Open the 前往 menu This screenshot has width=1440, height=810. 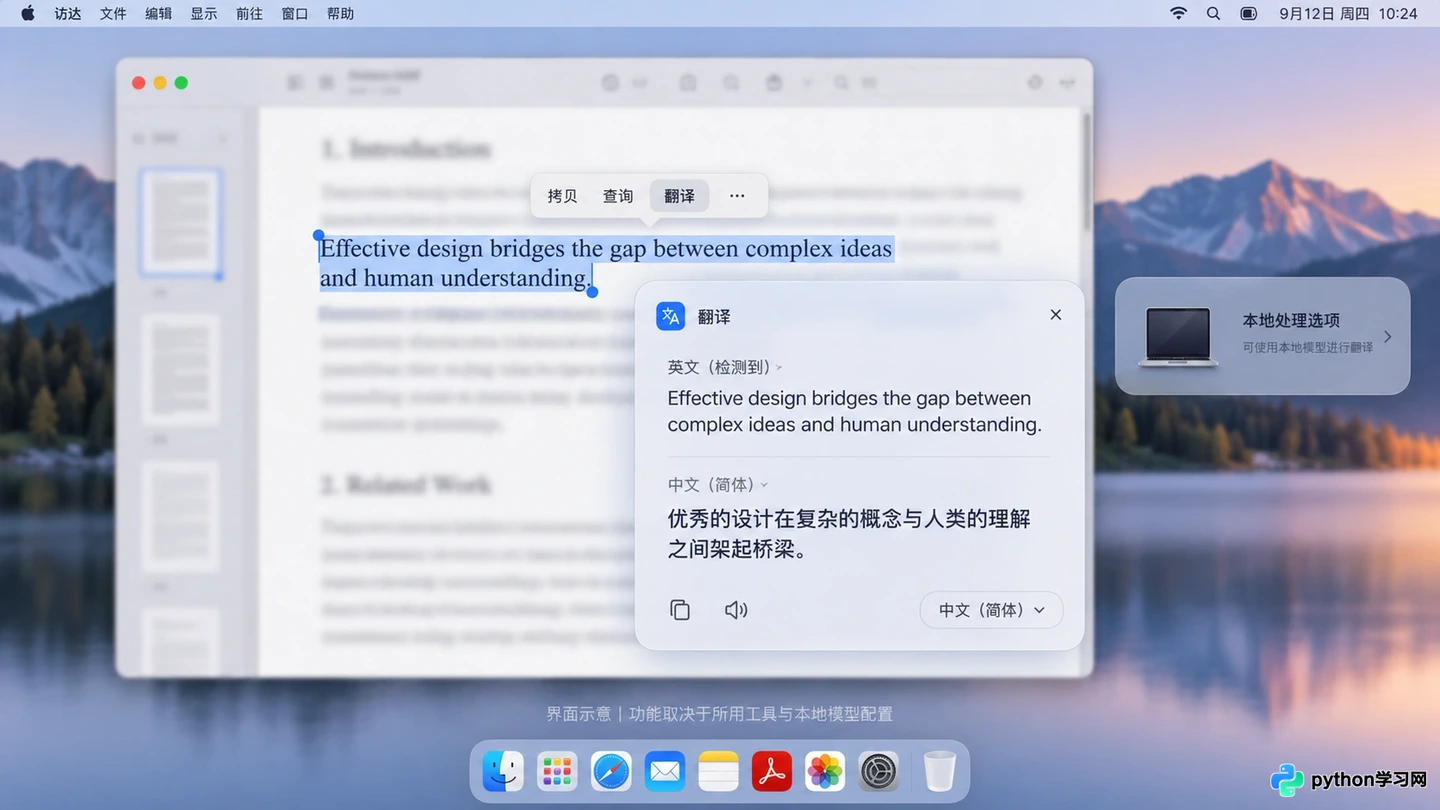(x=249, y=14)
